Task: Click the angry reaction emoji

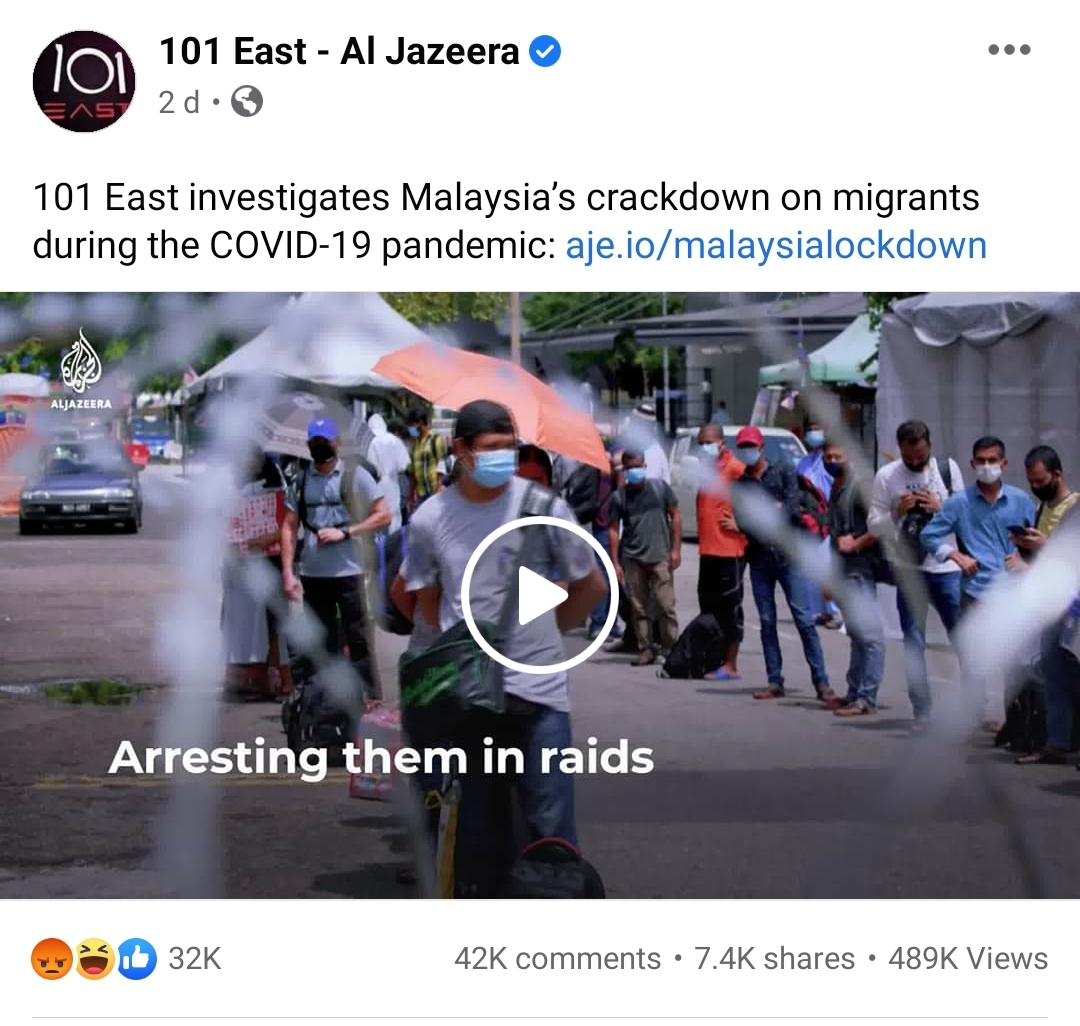Action: 52,959
